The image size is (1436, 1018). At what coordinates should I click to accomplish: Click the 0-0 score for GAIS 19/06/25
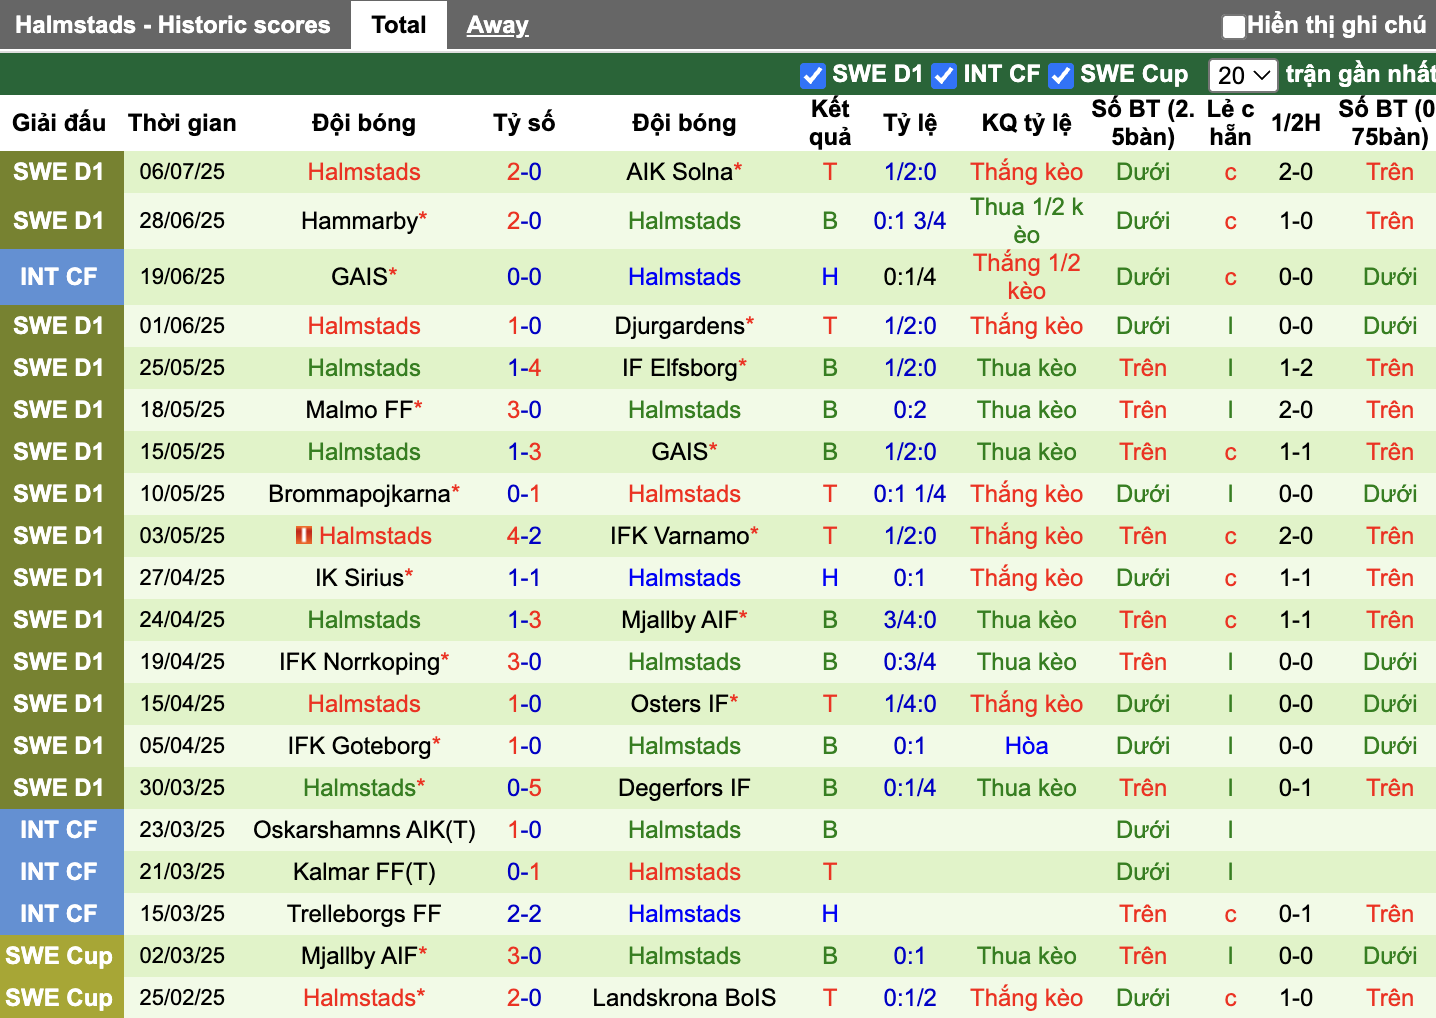pos(524,277)
